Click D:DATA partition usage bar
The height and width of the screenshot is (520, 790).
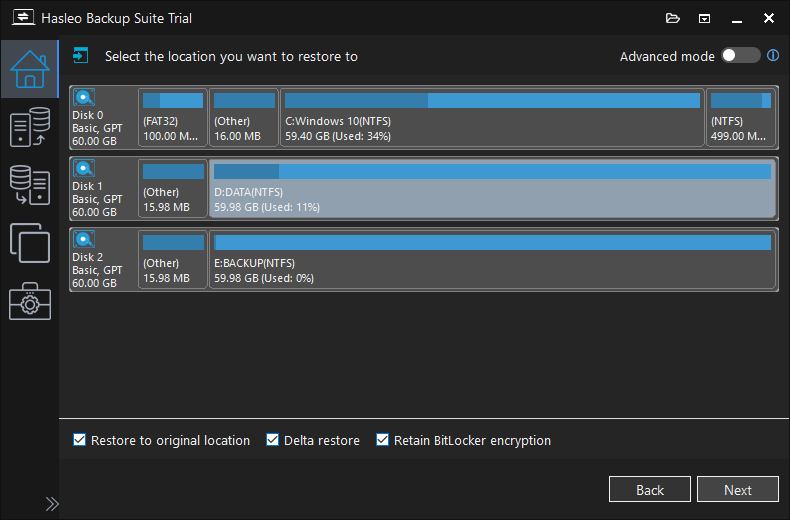coord(492,171)
